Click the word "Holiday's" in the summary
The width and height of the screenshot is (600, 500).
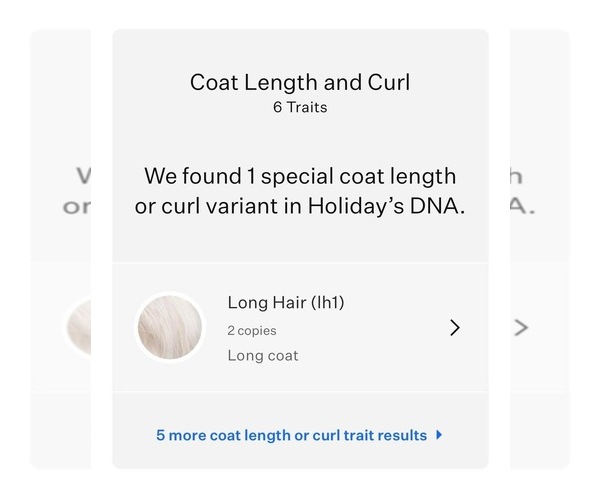coord(369,207)
